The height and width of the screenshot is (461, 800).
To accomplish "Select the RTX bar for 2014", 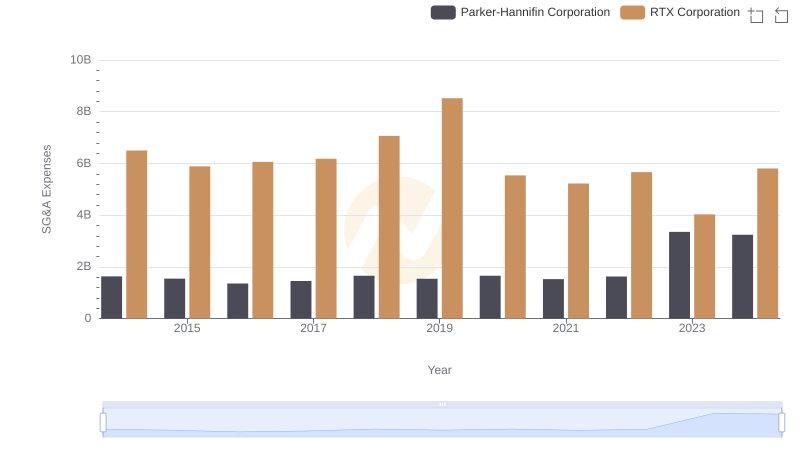I will tap(137, 234).
